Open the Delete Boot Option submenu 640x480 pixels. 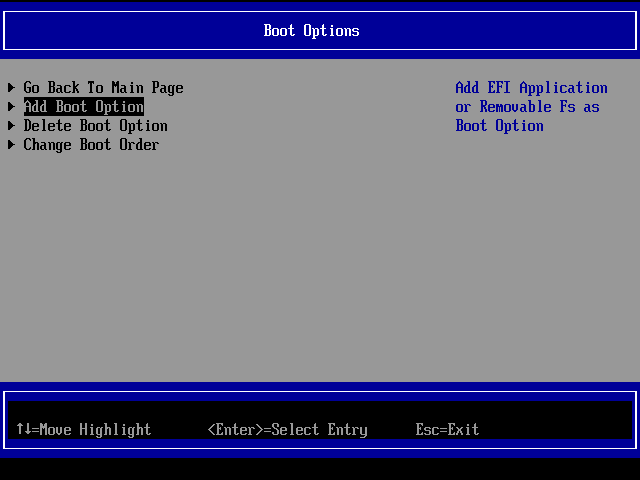coord(95,126)
